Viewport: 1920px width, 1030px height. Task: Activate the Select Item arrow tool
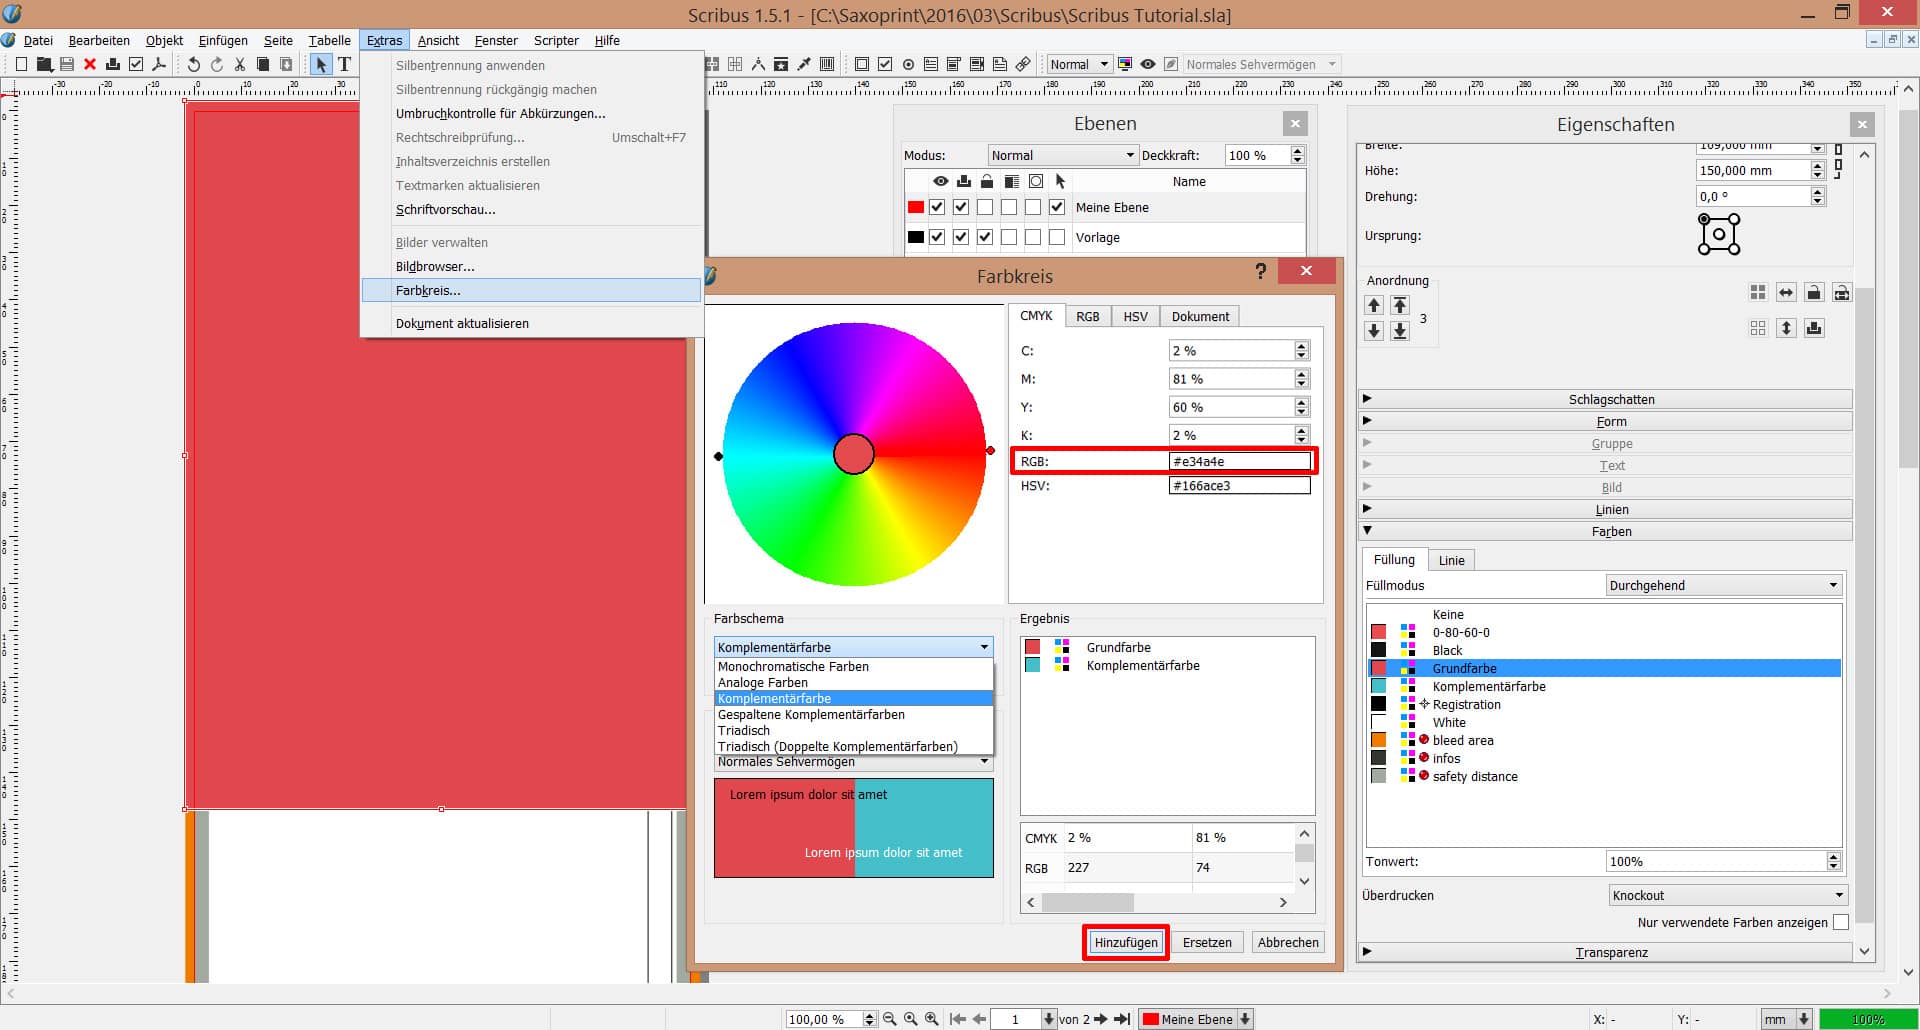(x=320, y=64)
